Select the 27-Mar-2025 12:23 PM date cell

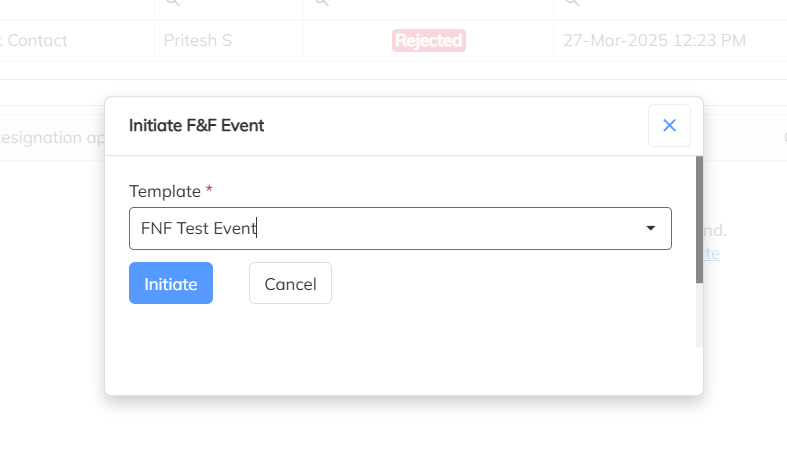click(x=654, y=41)
